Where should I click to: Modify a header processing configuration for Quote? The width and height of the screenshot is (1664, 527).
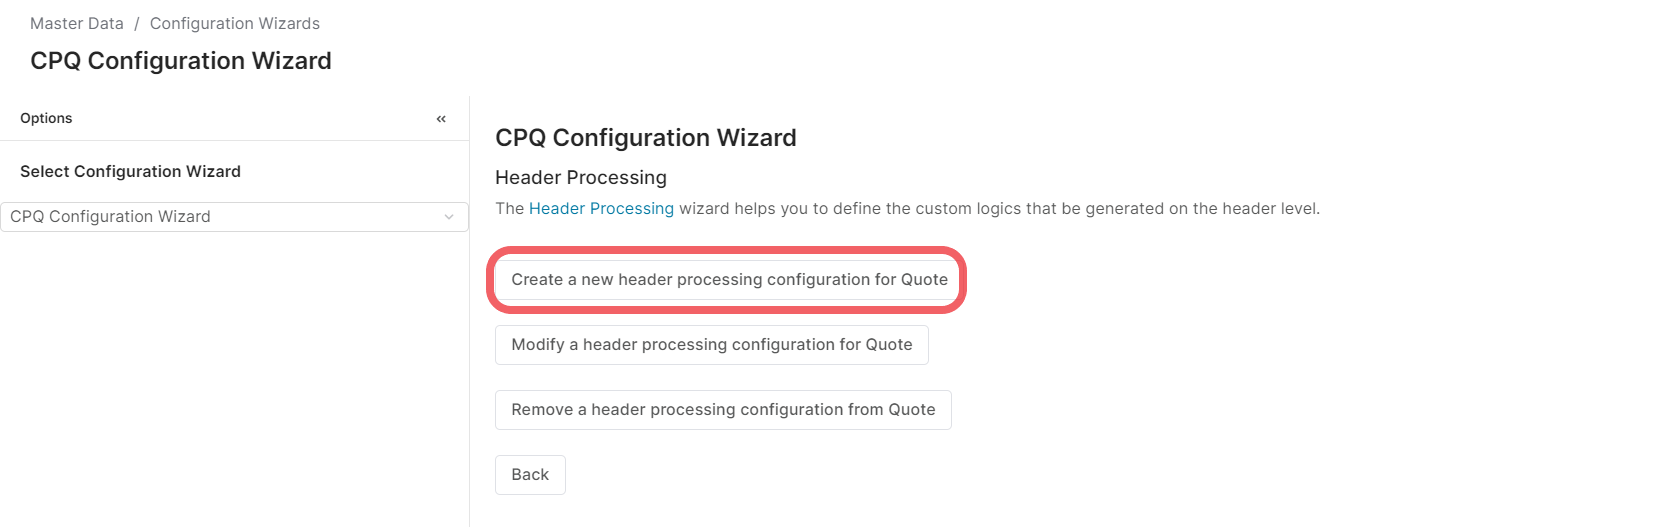click(x=711, y=345)
